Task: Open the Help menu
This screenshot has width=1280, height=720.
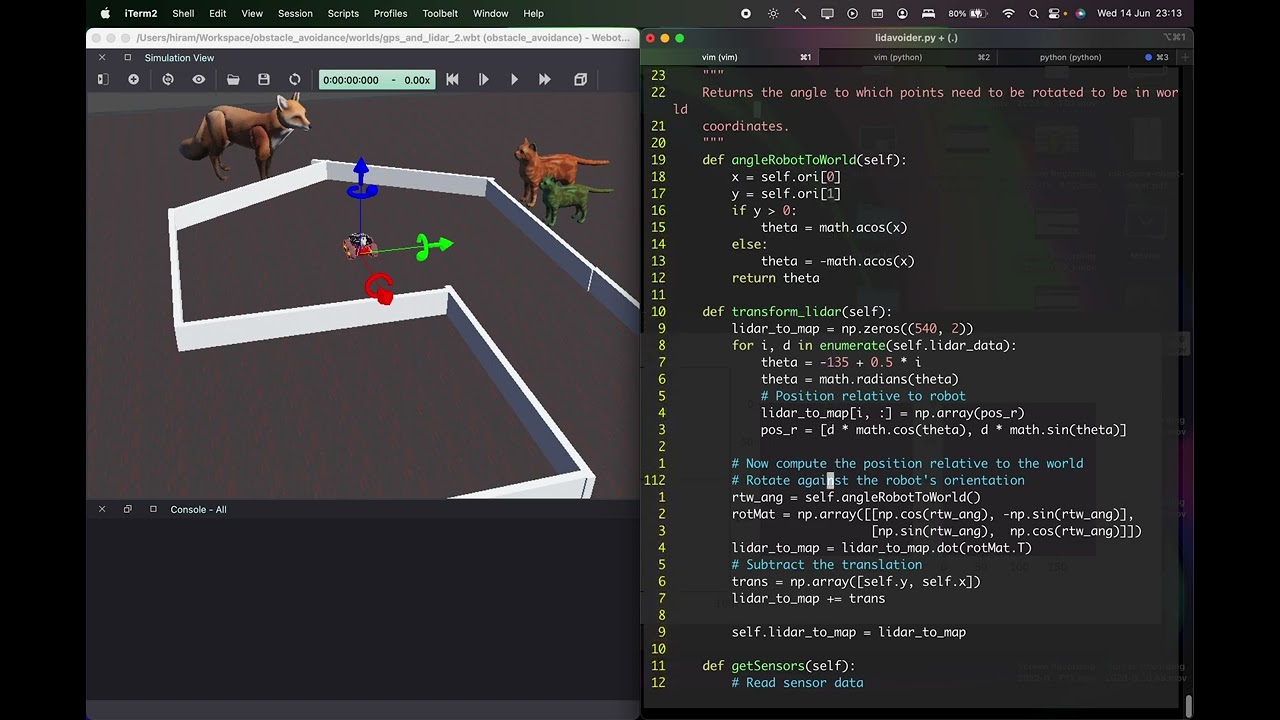Action: pos(534,13)
